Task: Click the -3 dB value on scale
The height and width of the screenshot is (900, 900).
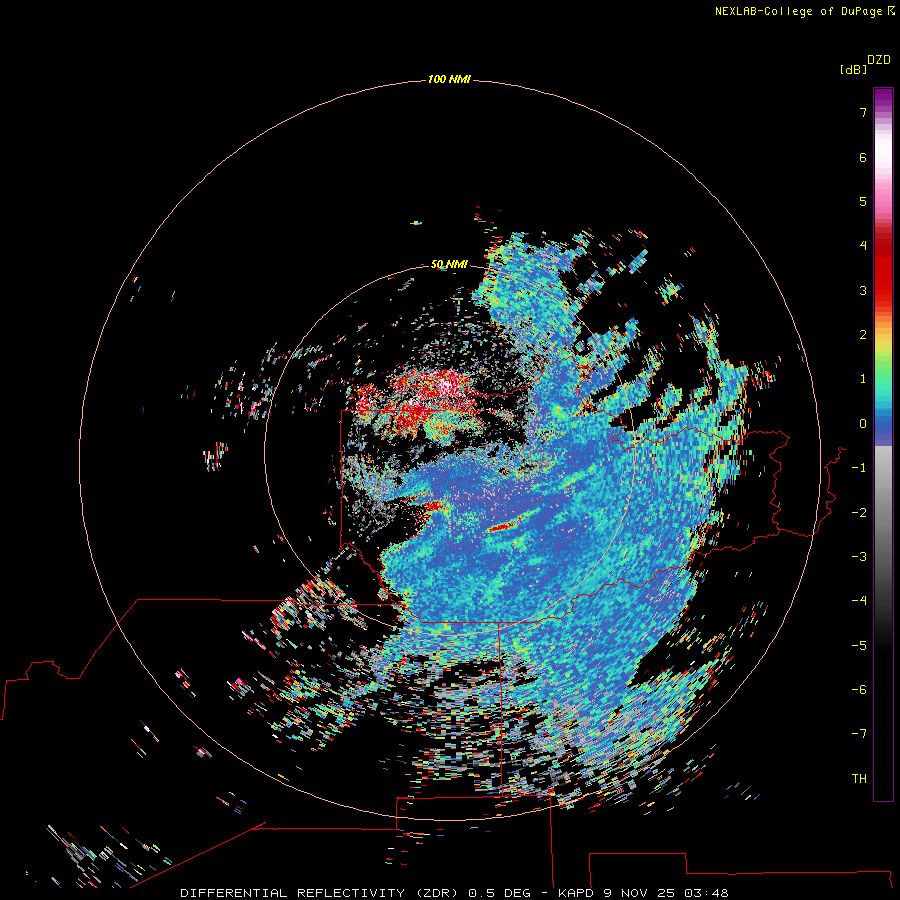Action: coord(859,557)
